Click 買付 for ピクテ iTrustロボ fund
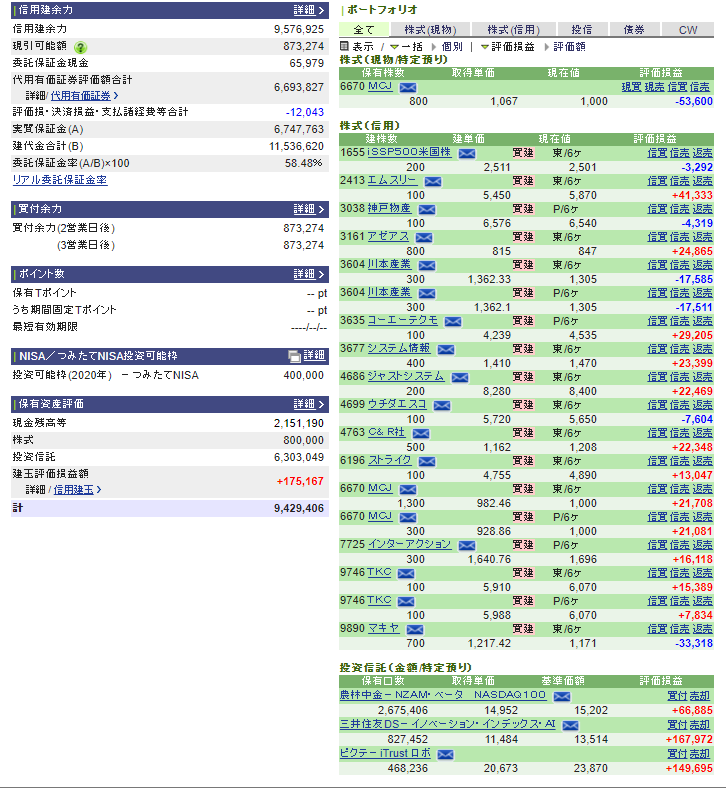This screenshot has width=726, height=788. [x=677, y=754]
